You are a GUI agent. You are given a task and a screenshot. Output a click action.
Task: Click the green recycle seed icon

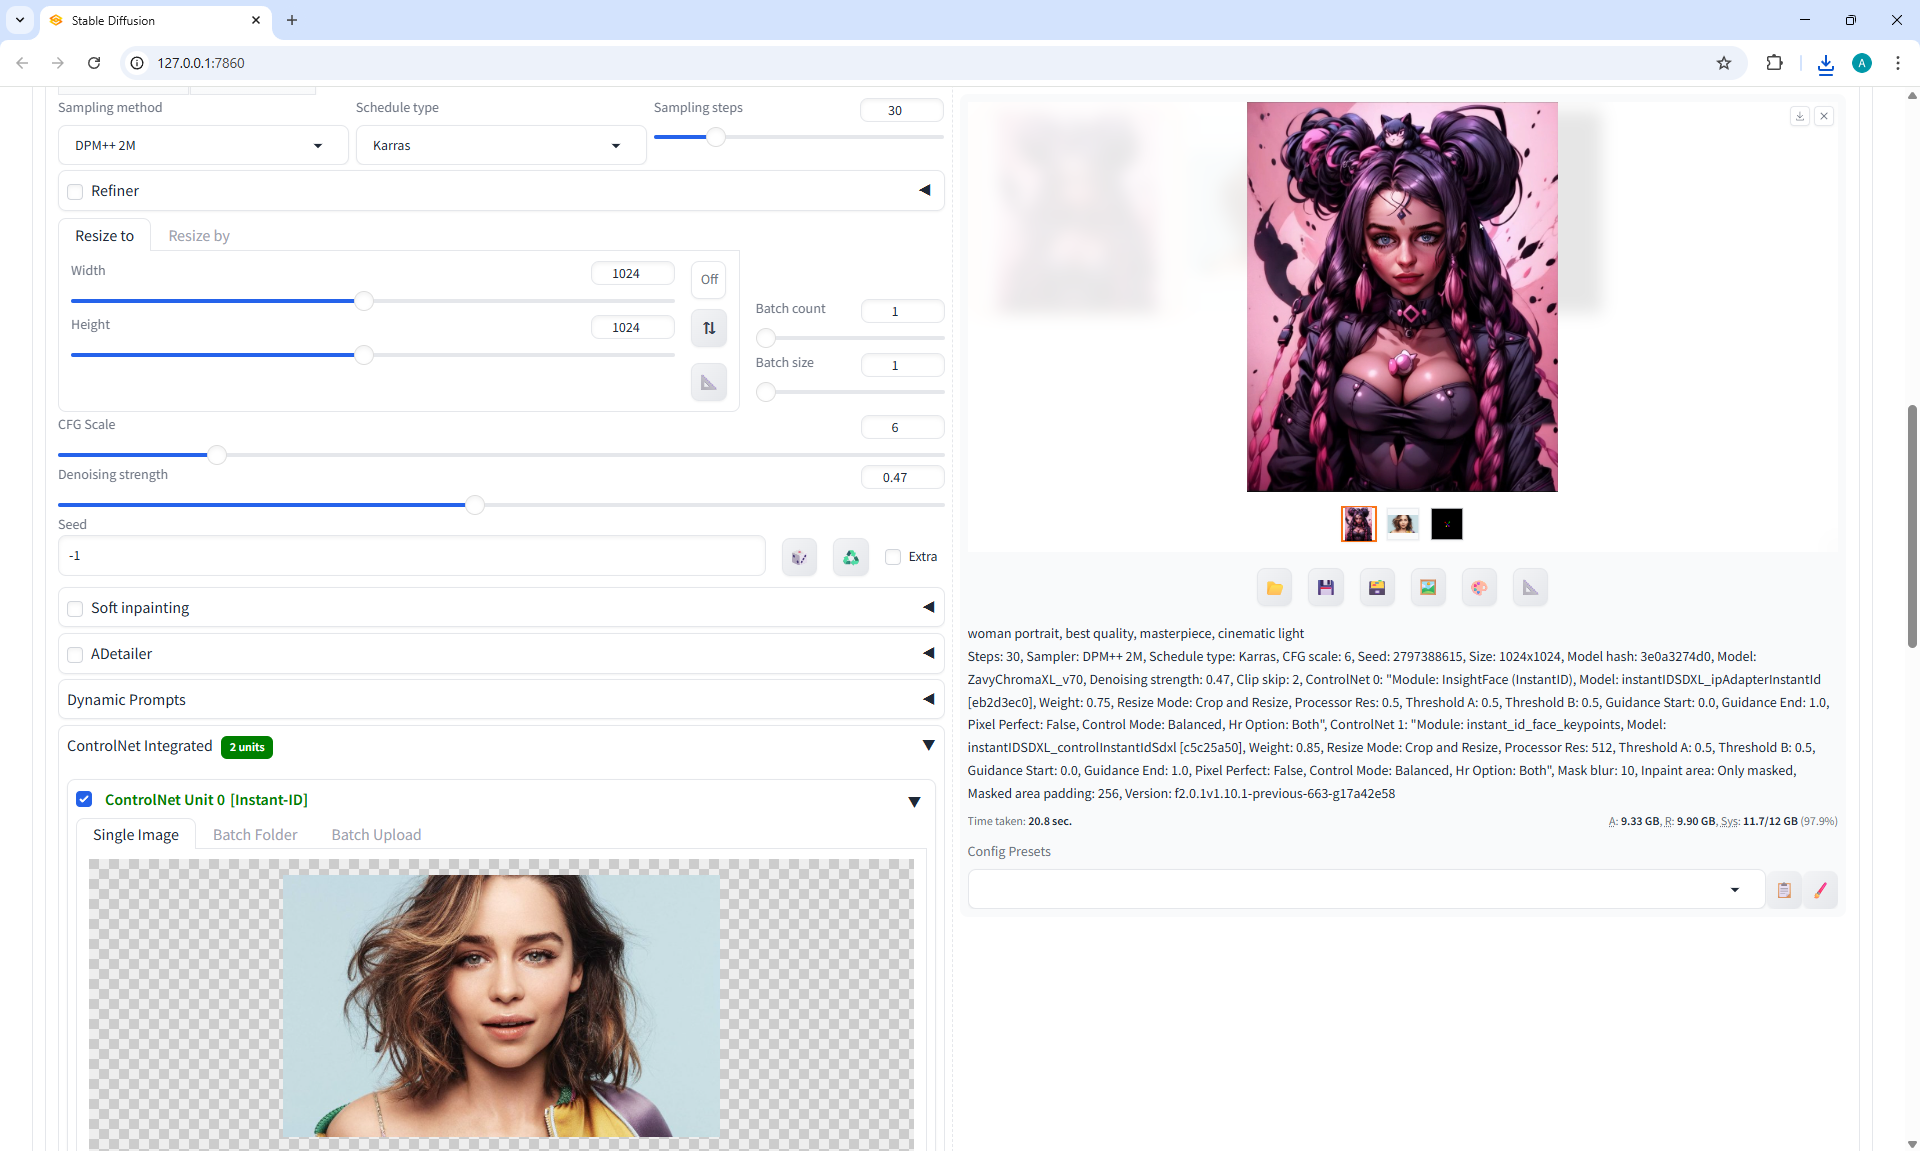(850, 557)
